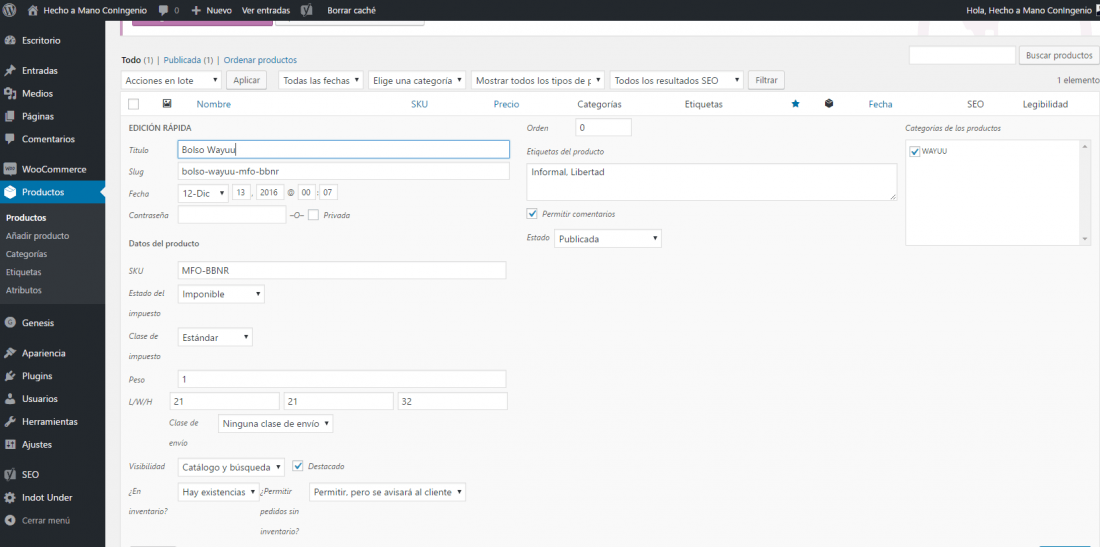Click the Herramientas wrench icon
This screenshot has width=1100, height=547.
(10, 421)
